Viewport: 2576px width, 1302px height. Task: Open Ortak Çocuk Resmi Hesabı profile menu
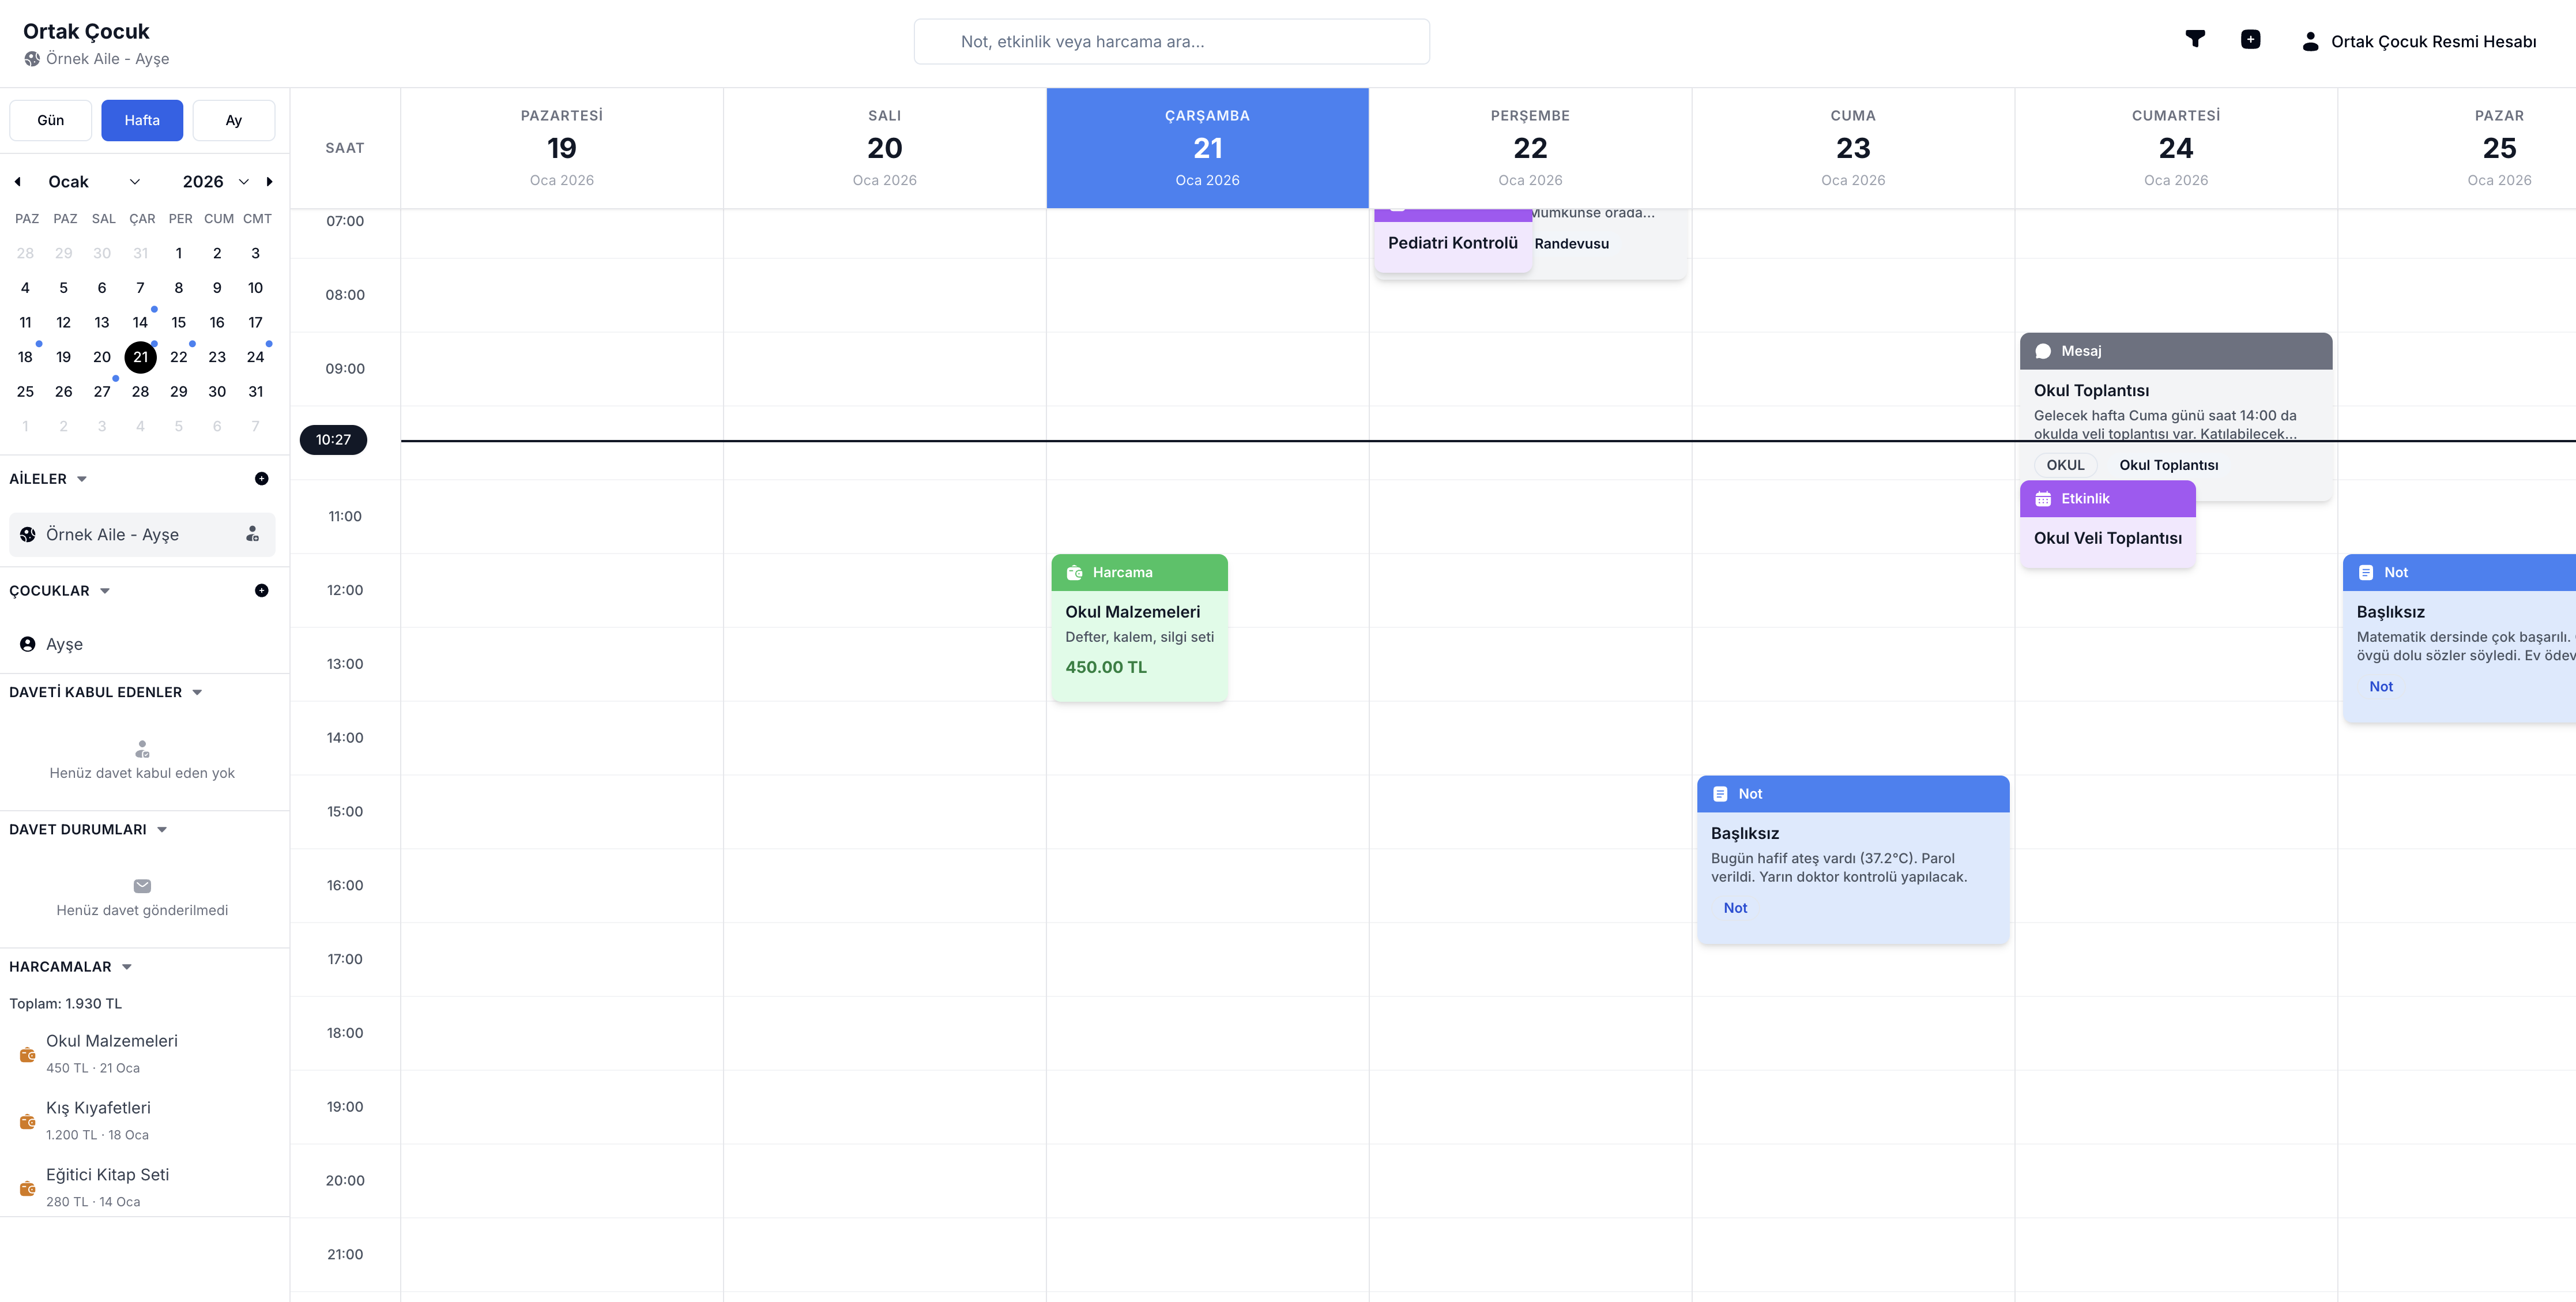(x=2420, y=42)
